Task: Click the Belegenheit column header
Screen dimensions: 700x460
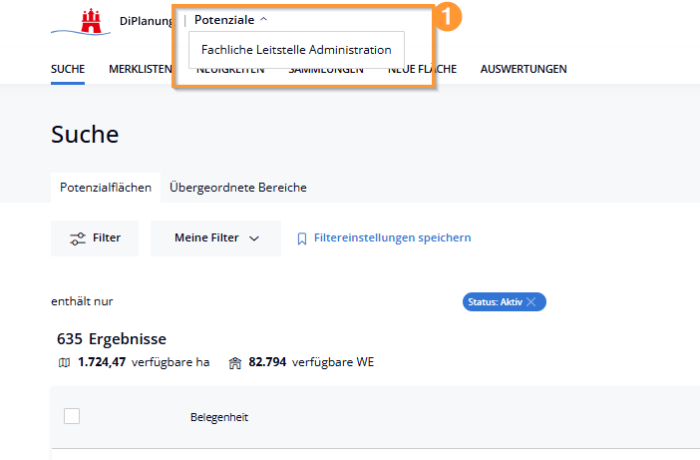Action: click(x=219, y=417)
